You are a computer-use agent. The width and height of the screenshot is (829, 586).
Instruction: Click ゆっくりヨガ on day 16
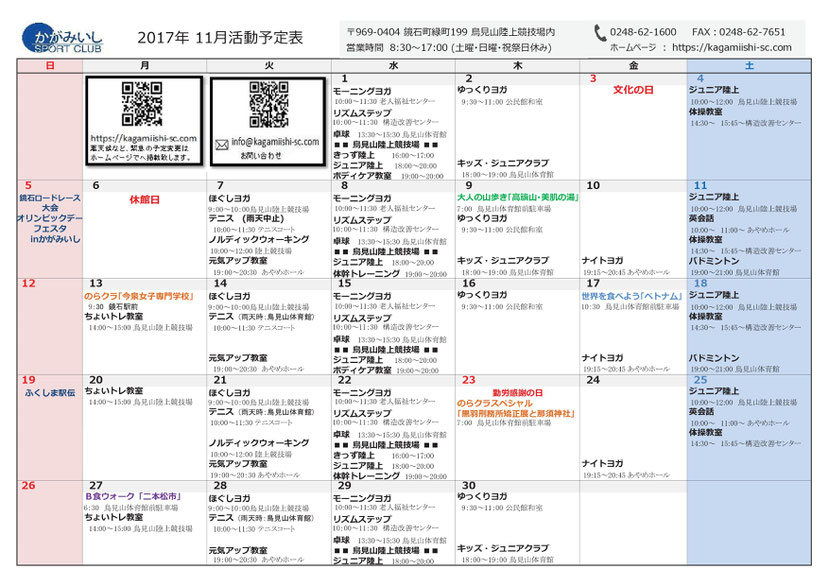click(x=482, y=295)
